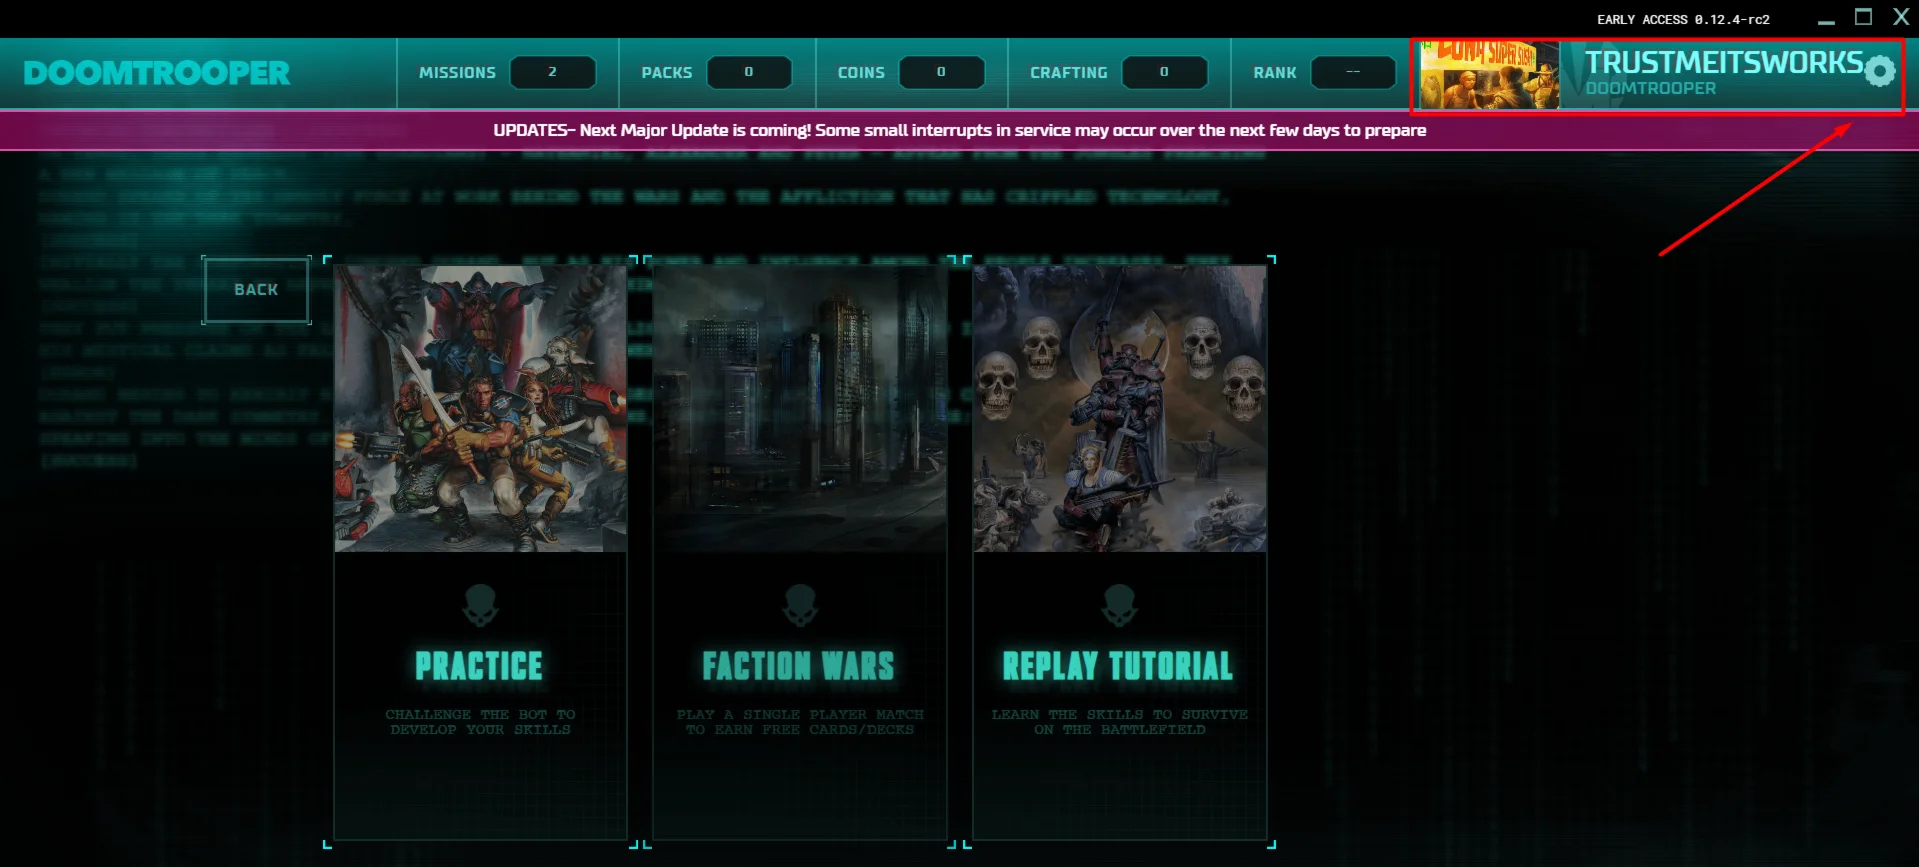Click the skull emblem above Replay Tutorial
This screenshot has height=867, width=1919.
(1119, 605)
